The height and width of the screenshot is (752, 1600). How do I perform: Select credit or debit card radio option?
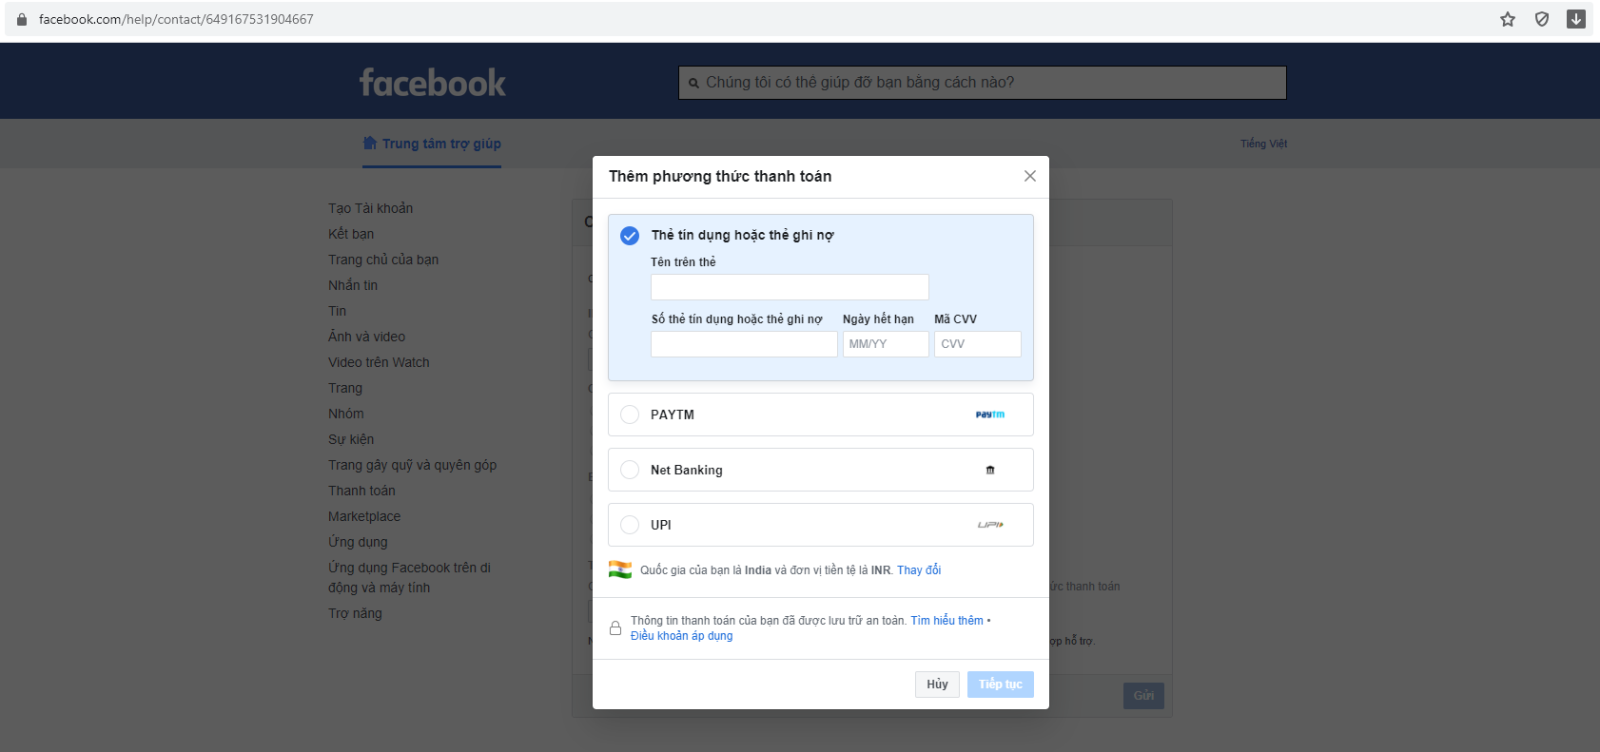click(630, 236)
